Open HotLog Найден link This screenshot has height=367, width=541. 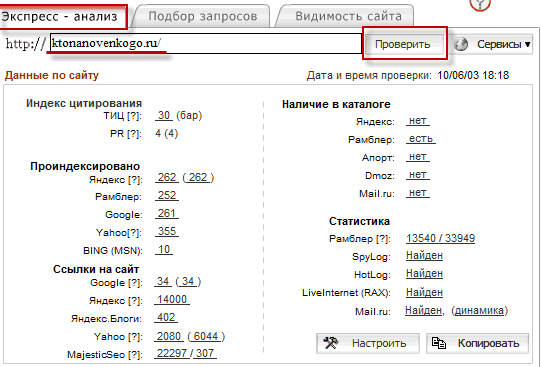click(424, 274)
